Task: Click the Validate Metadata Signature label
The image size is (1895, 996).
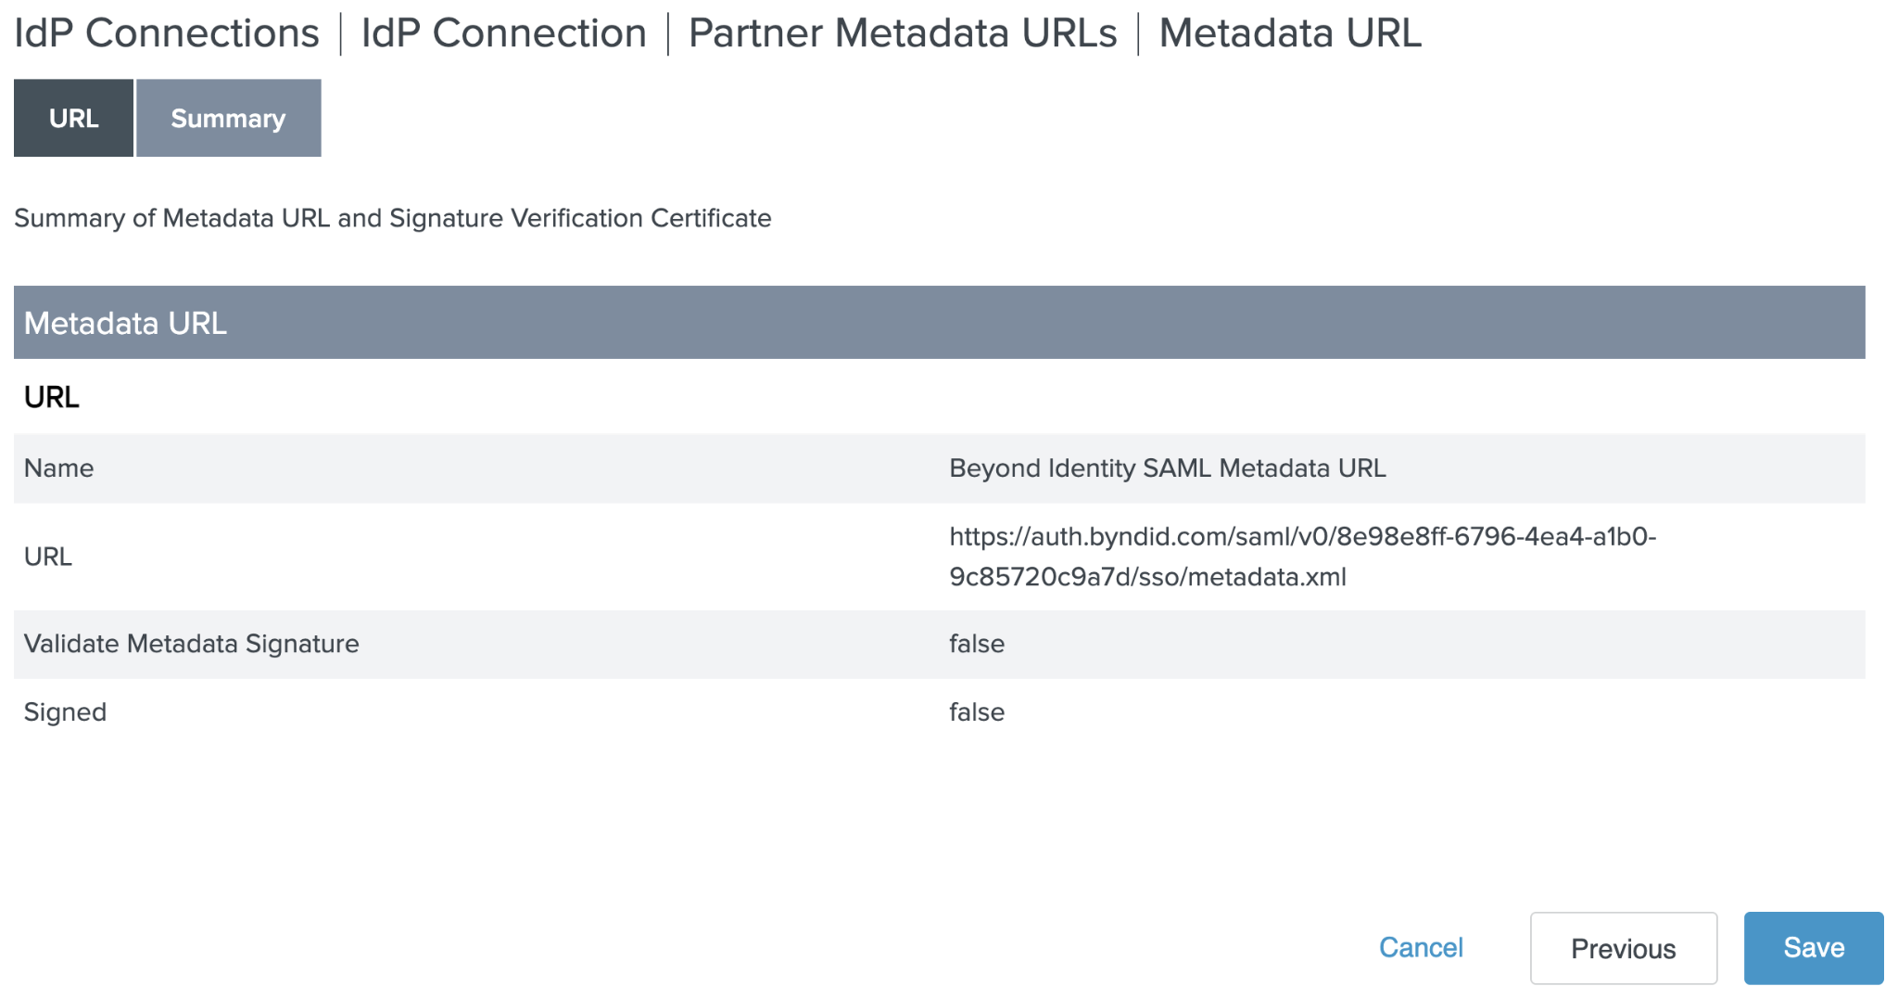Action: coord(191,644)
